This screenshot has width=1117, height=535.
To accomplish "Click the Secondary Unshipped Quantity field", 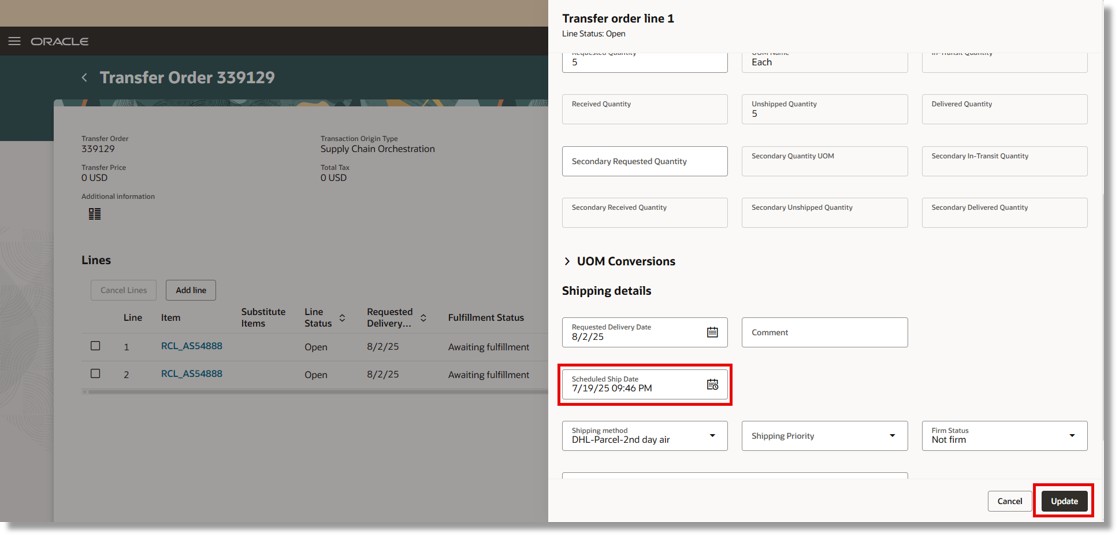I will point(825,213).
